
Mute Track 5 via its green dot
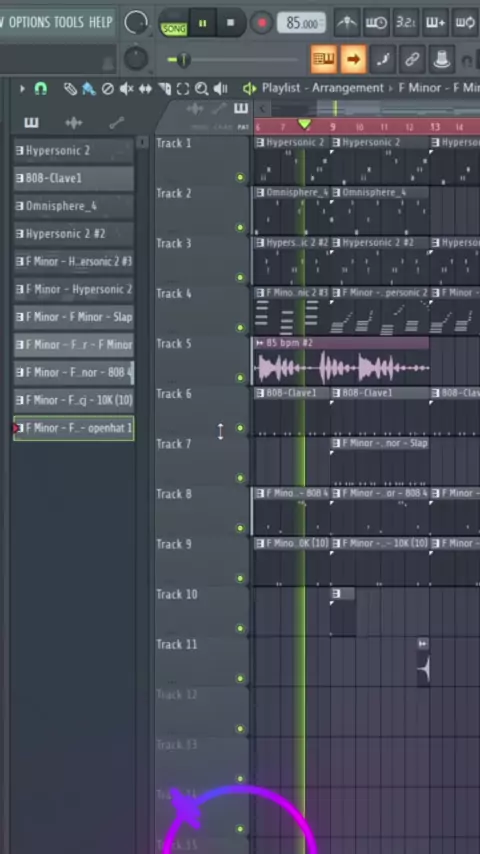240,378
